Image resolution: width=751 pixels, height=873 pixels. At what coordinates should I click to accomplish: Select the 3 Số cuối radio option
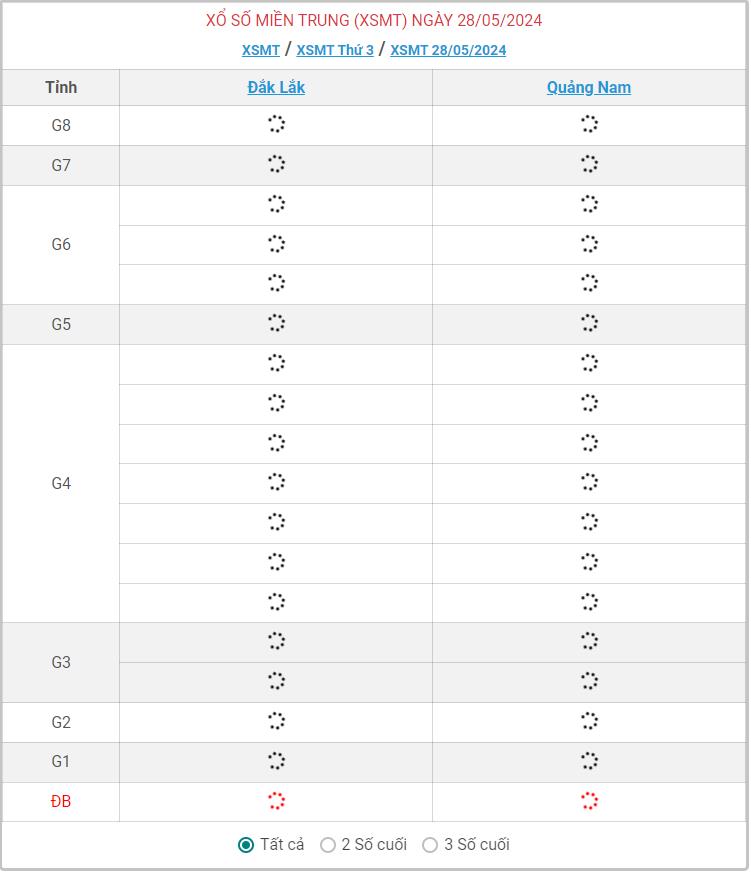430,845
